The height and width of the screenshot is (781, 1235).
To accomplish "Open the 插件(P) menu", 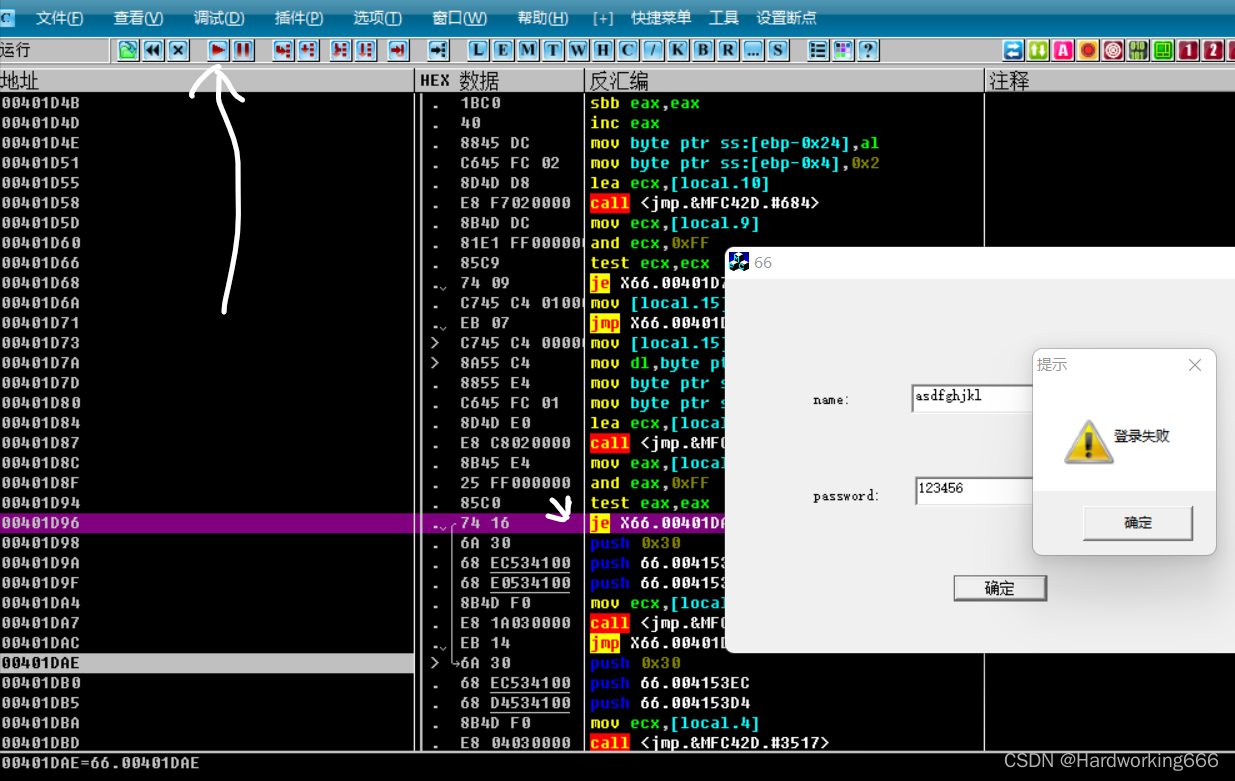I will click(298, 18).
